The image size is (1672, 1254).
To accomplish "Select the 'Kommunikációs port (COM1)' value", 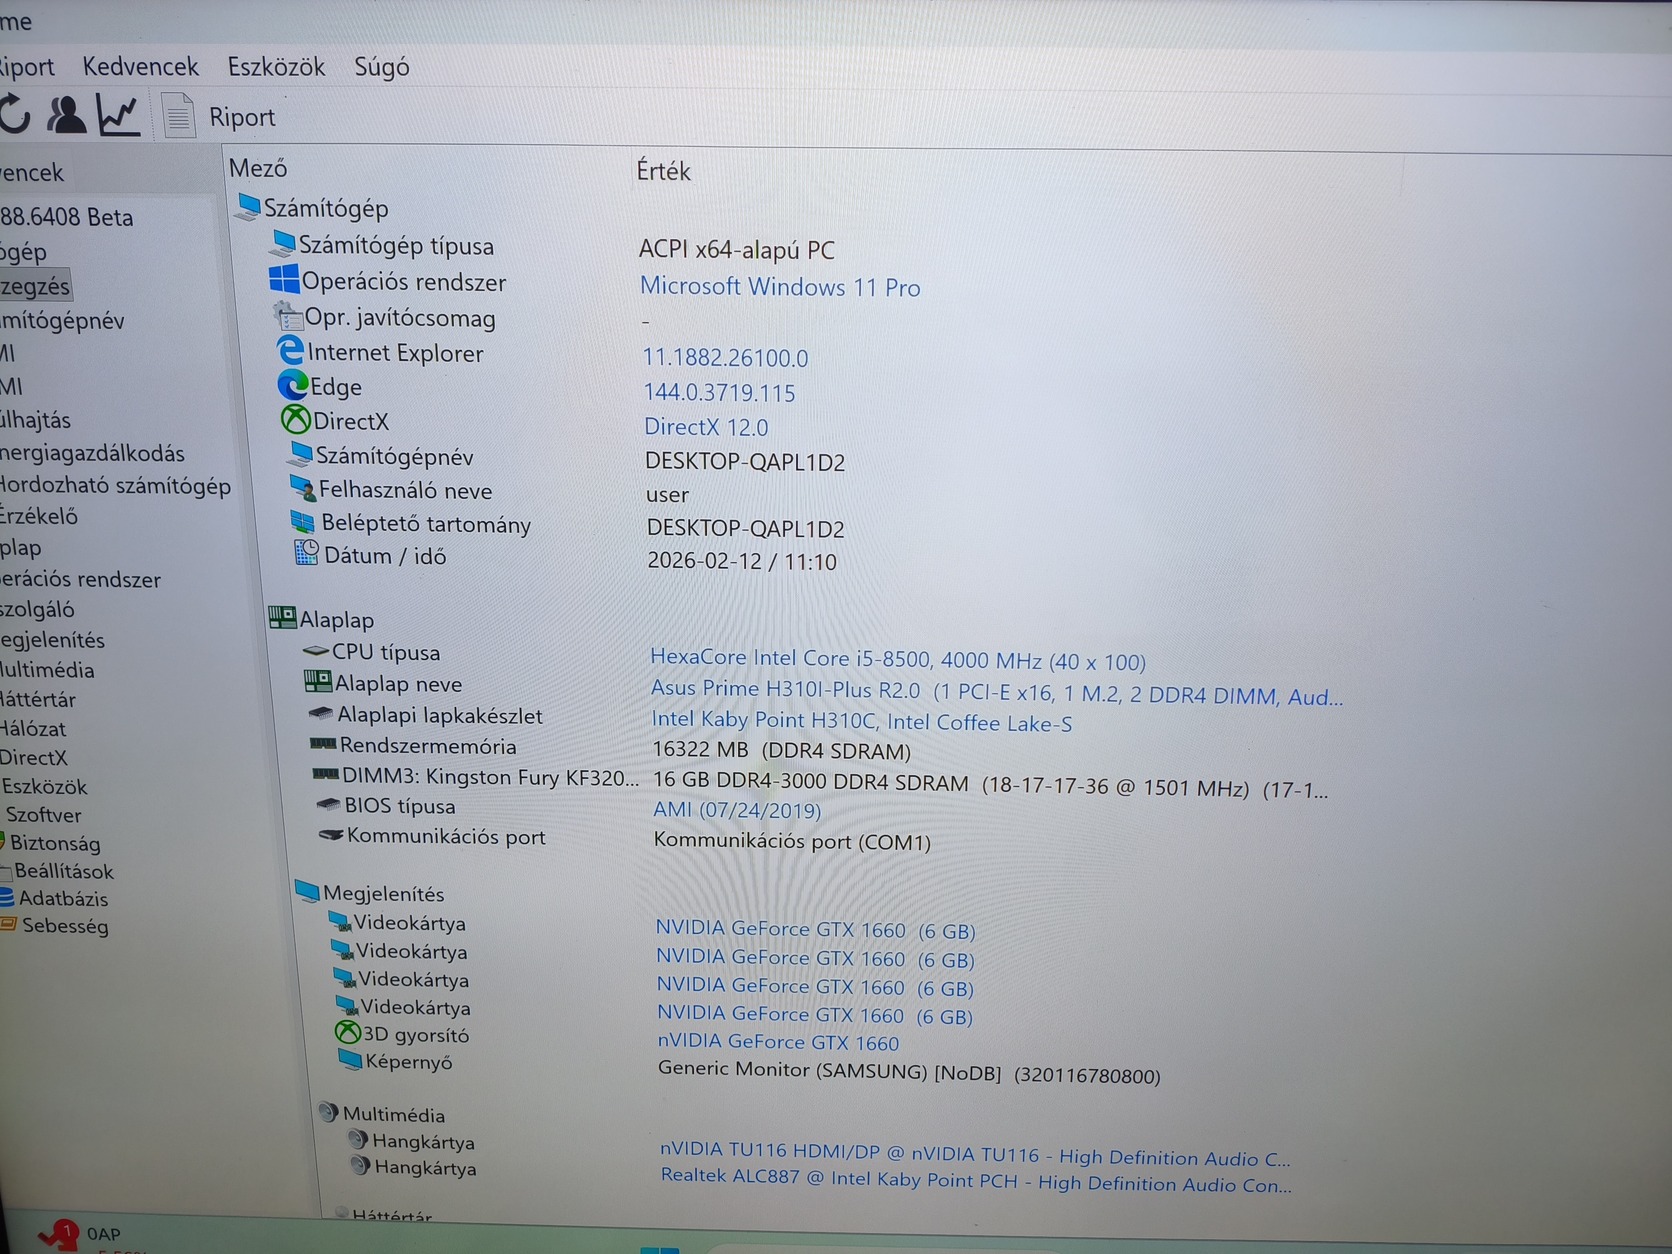I will coord(792,841).
